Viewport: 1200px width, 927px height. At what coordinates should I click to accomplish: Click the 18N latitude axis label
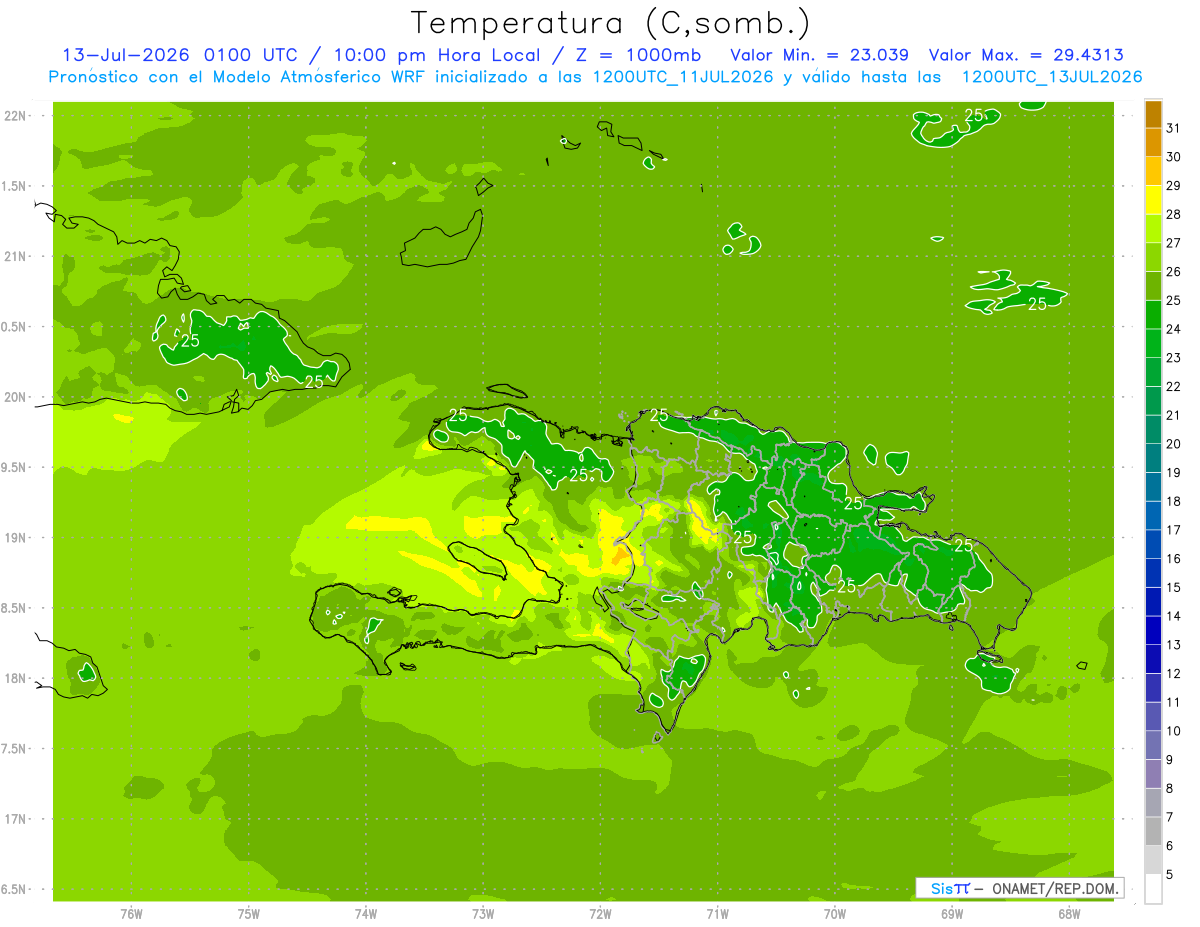[x=17, y=679]
